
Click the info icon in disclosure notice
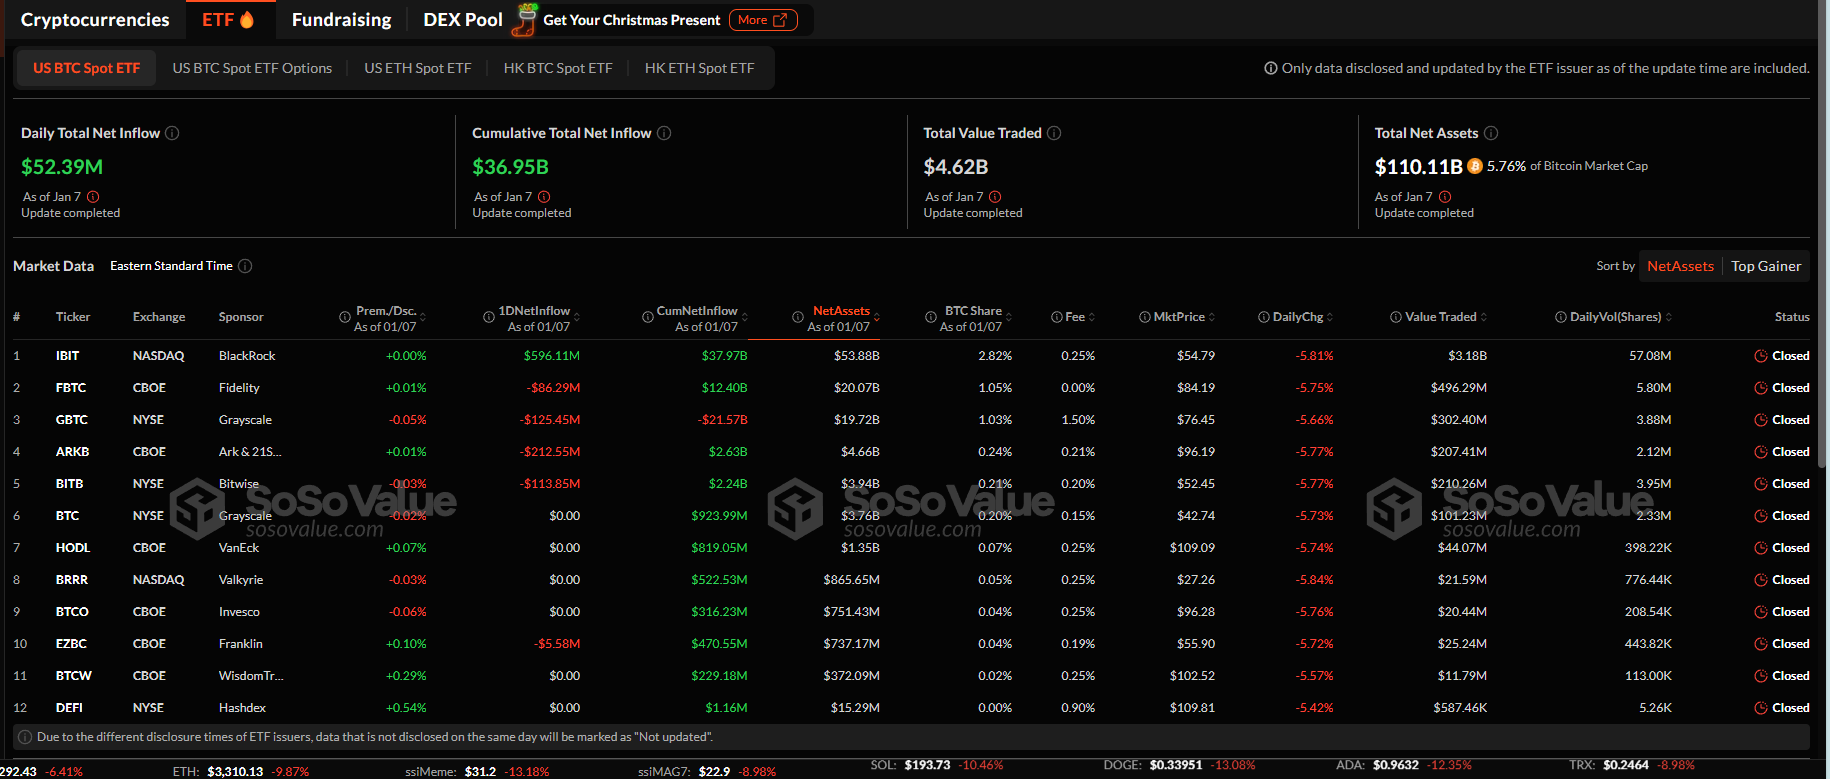pyautogui.click(x=26, y=737)
